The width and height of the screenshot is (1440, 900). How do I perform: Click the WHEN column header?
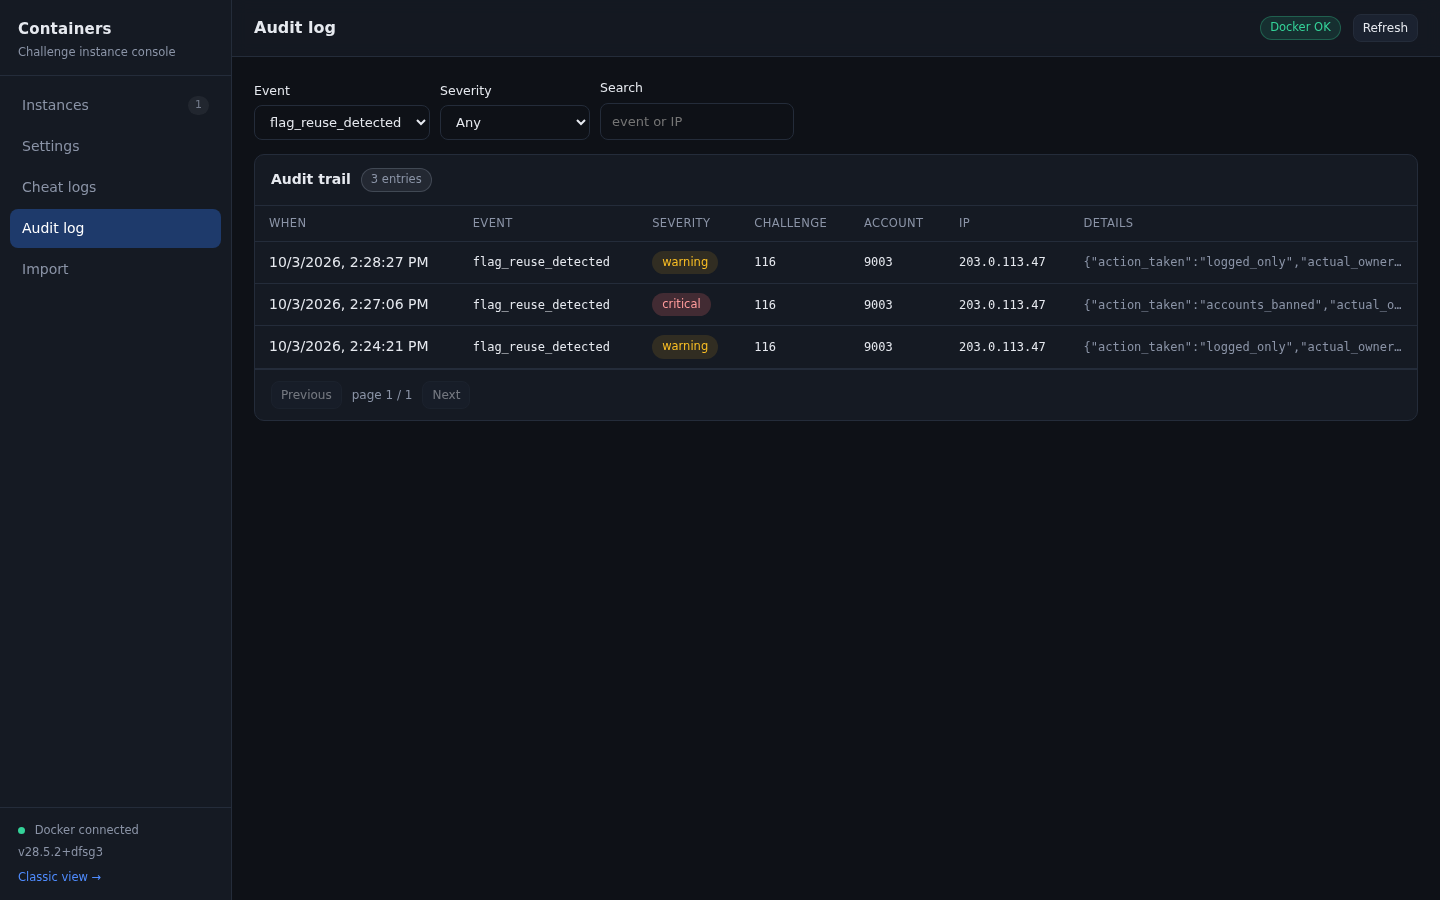(287, 223)
